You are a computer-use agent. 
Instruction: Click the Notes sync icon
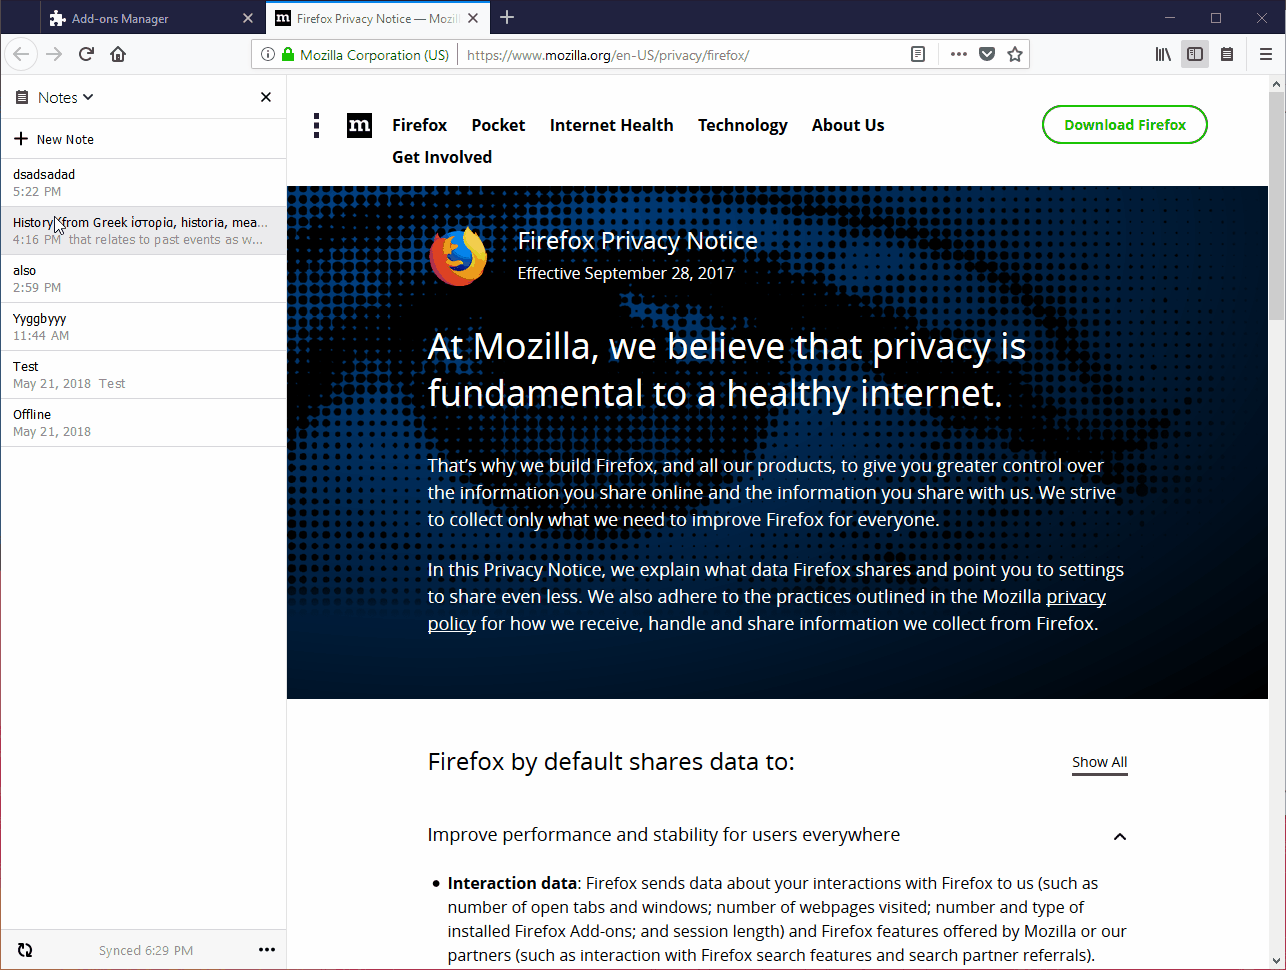pos(25,950)
